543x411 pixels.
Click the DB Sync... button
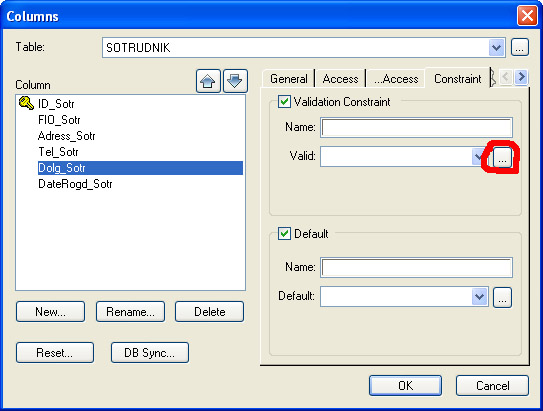(150, 352)
